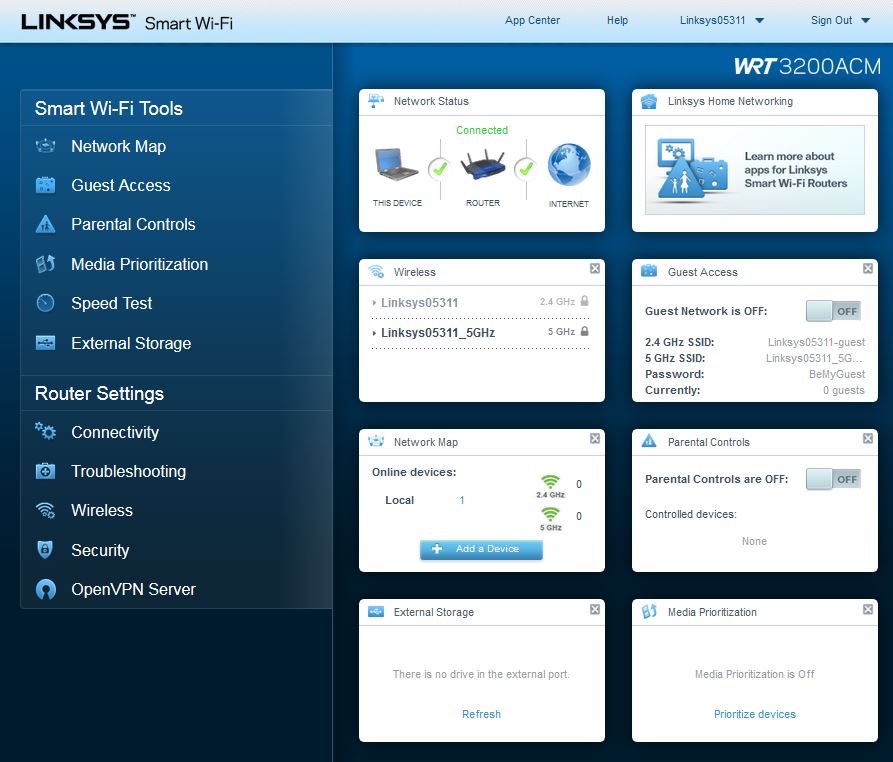Open the Help menu item
893x762 pixels.
click(617, 21)
